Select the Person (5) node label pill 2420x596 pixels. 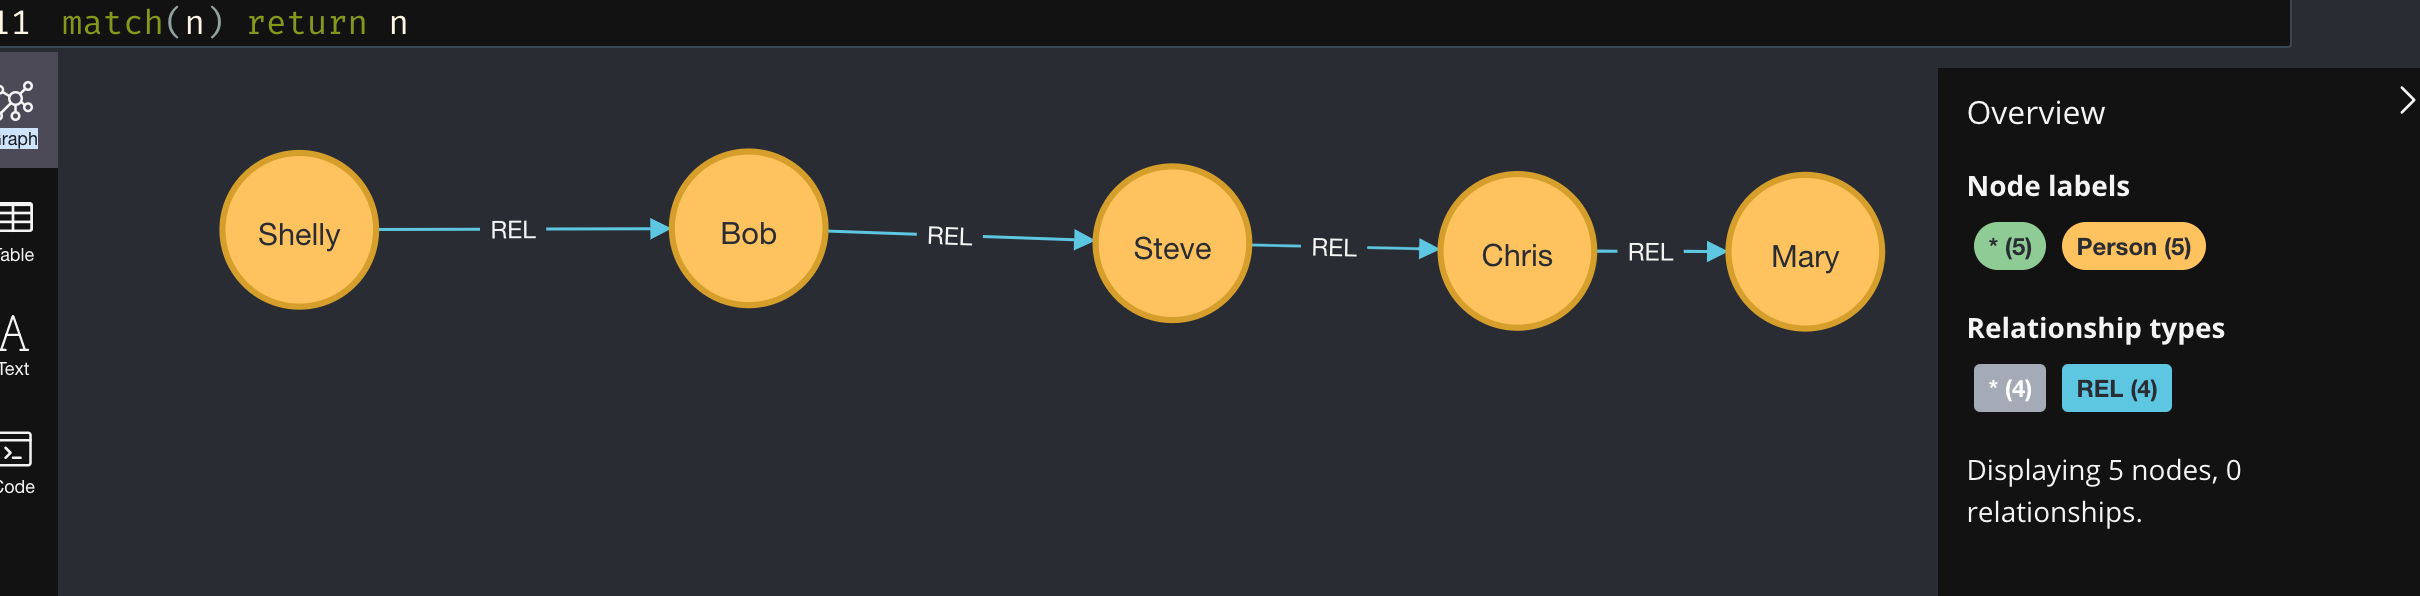pyautogui.click(x=2133, y=245)
